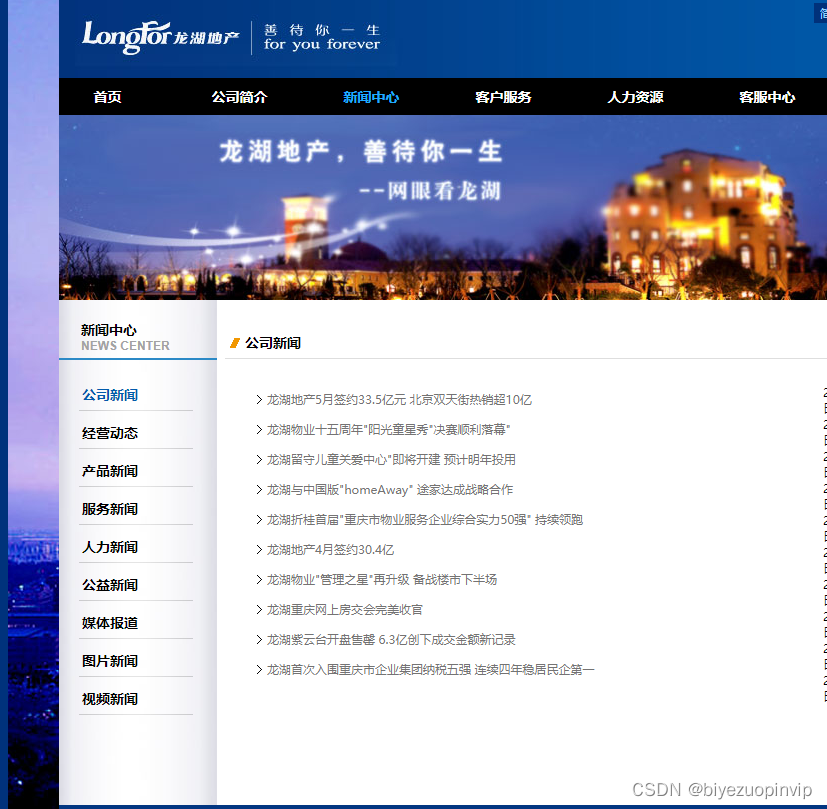
Task: Open the 视频新闻 sidebar category
Action: (108, 698)
